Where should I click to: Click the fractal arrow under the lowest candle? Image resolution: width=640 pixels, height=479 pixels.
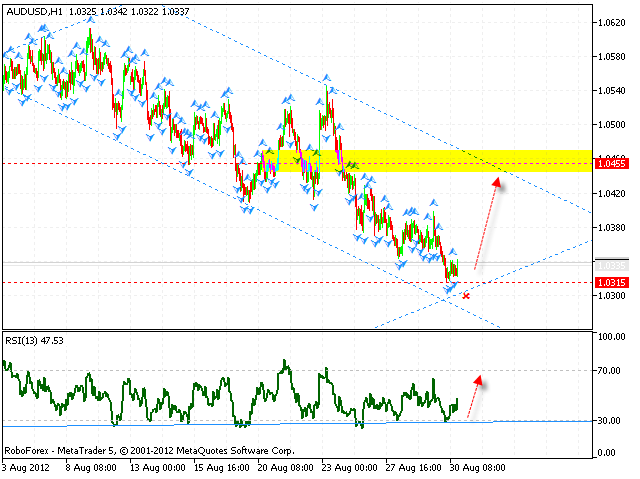point(450,291)
